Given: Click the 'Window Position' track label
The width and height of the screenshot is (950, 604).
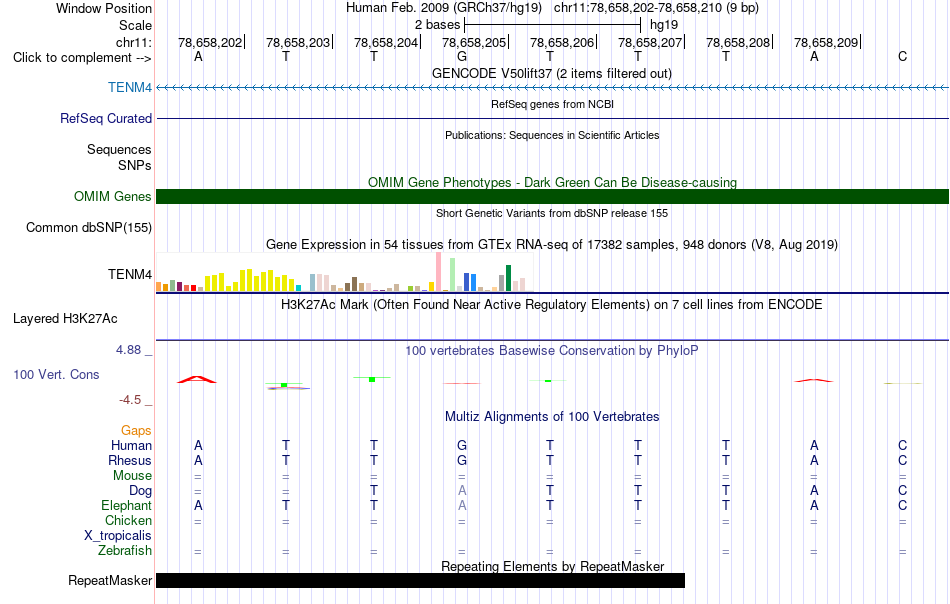Looking at the screenshot, I should [x=104, y=8].
